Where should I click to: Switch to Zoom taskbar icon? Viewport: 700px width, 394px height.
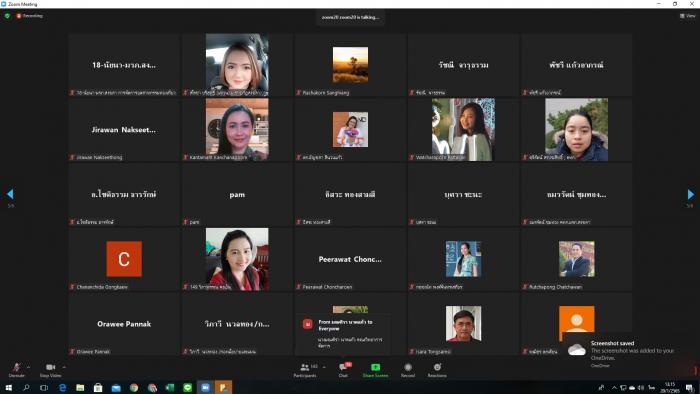[x=205, y=388]
